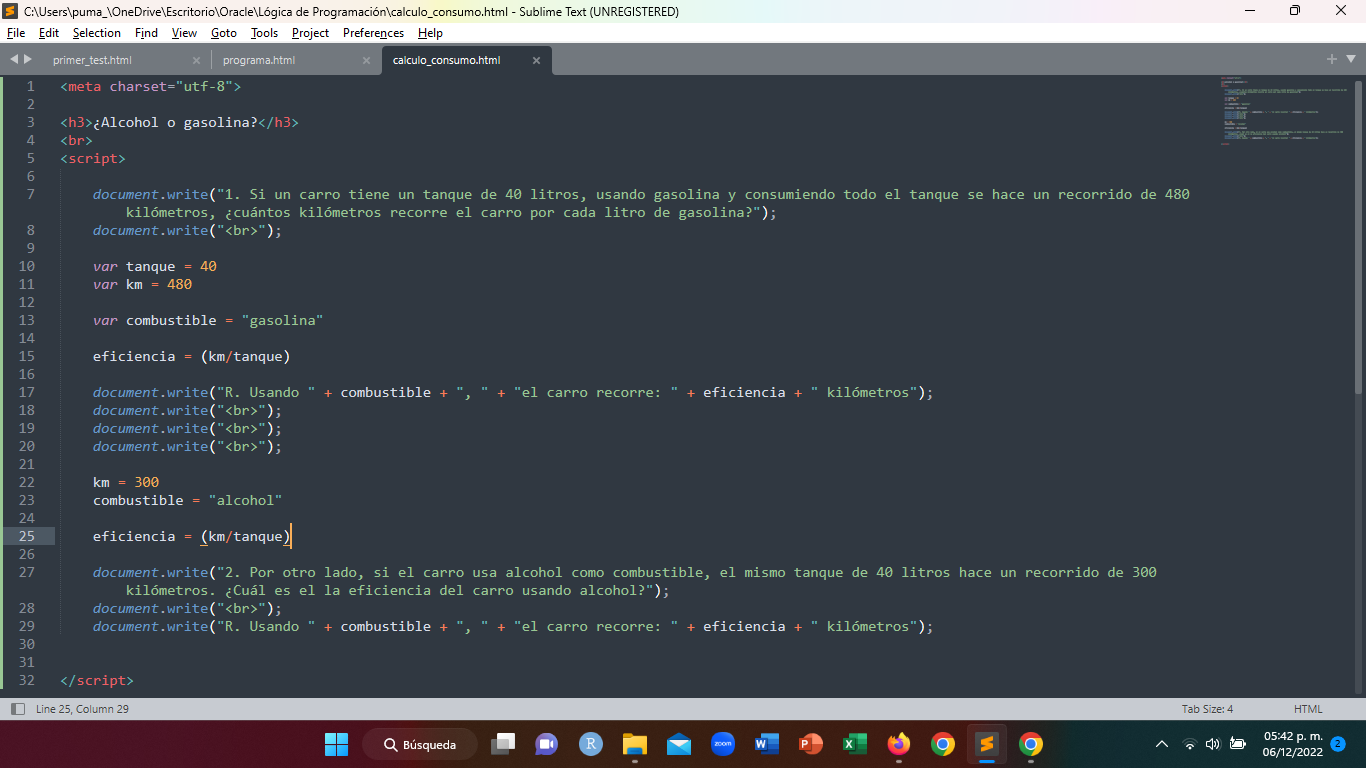Open the Tools menu
This screenshot has width=1366, height=768.
click(x=265, y=33)
